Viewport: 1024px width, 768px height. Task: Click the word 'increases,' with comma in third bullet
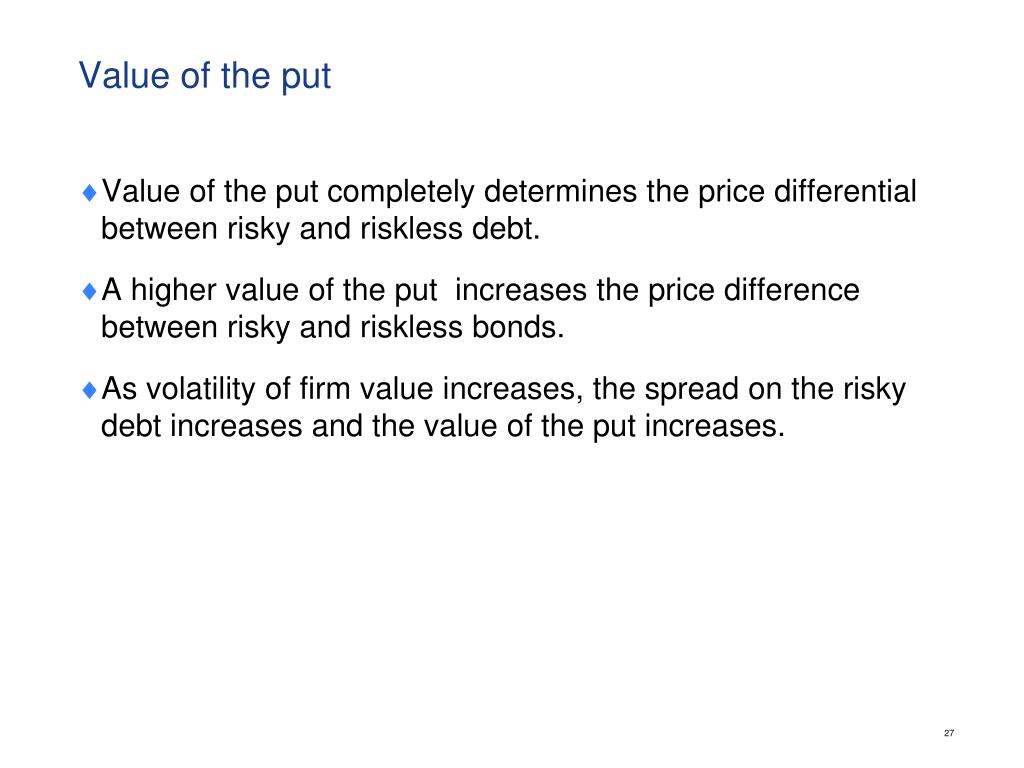[513, 390]
